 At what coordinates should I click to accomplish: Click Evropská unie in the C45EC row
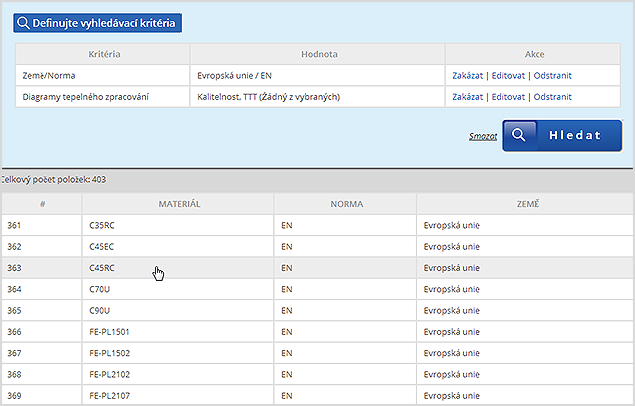click(452, 247)
